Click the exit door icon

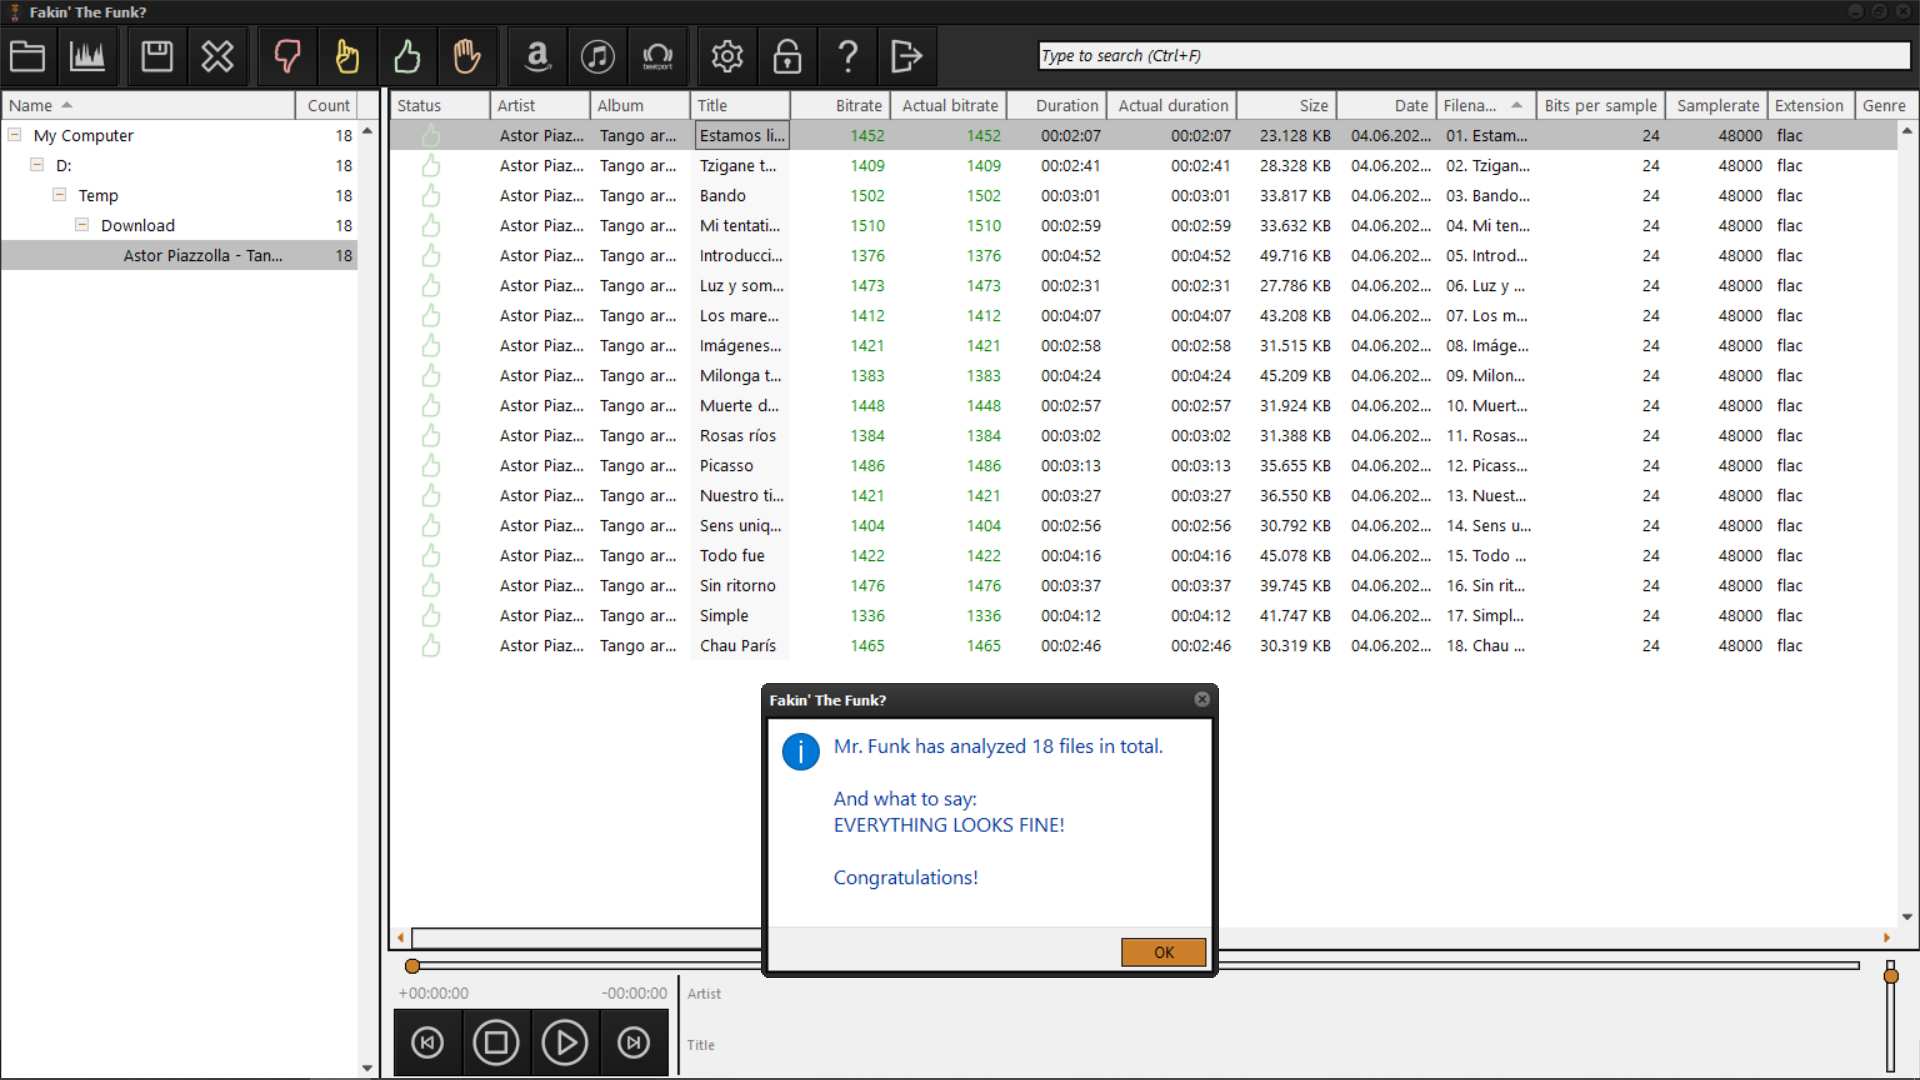tap(907, 56)
